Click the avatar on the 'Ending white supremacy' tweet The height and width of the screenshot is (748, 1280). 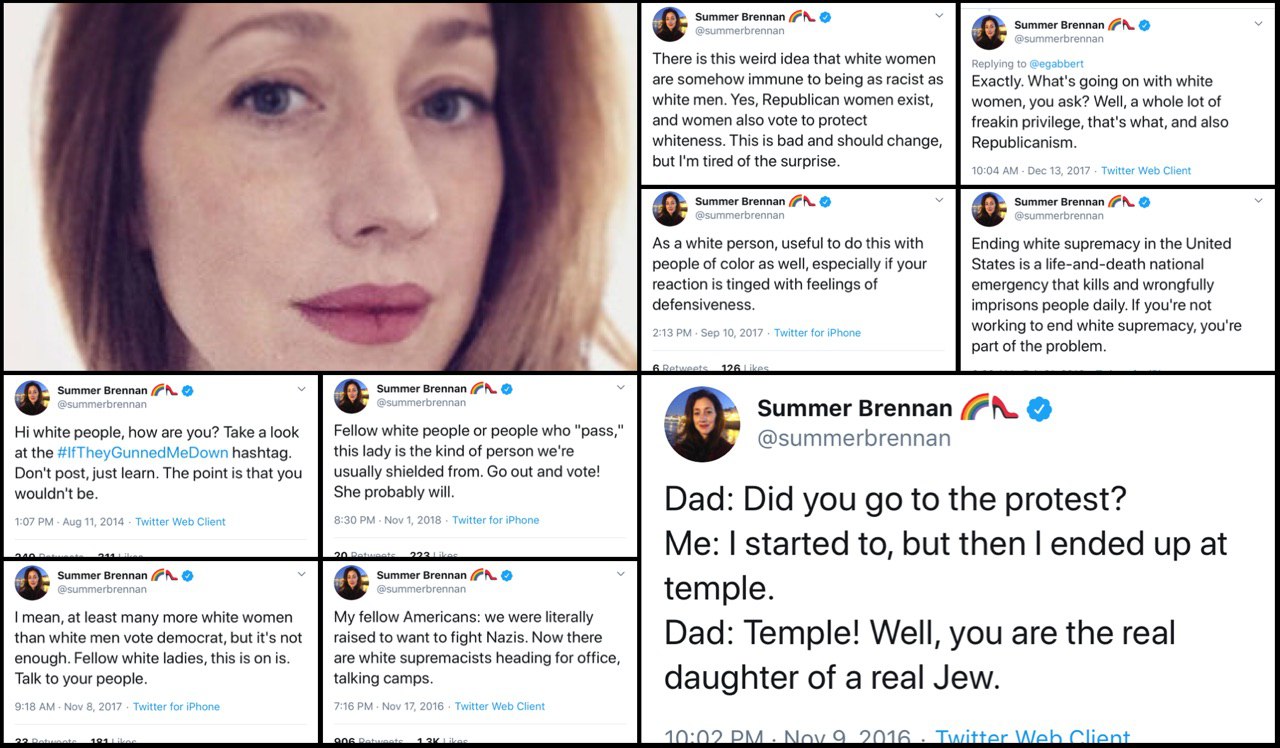(988, 208)
